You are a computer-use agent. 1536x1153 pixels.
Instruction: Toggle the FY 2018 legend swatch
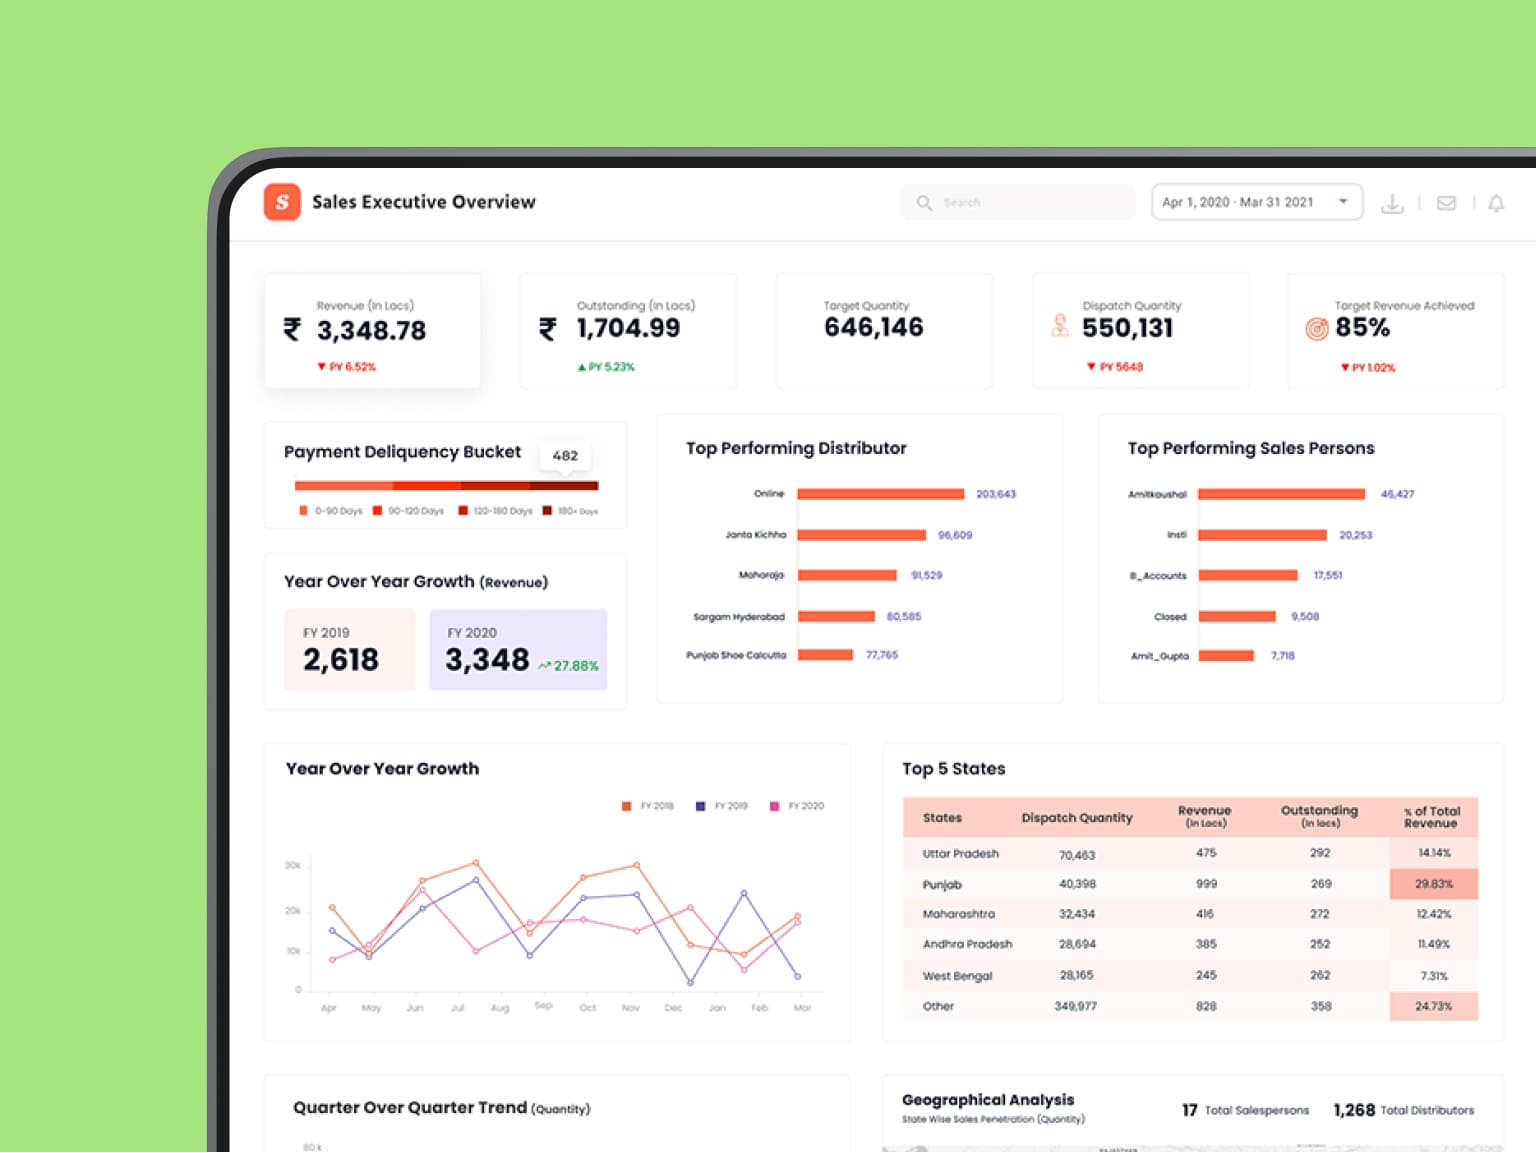[x=627, y=806]
